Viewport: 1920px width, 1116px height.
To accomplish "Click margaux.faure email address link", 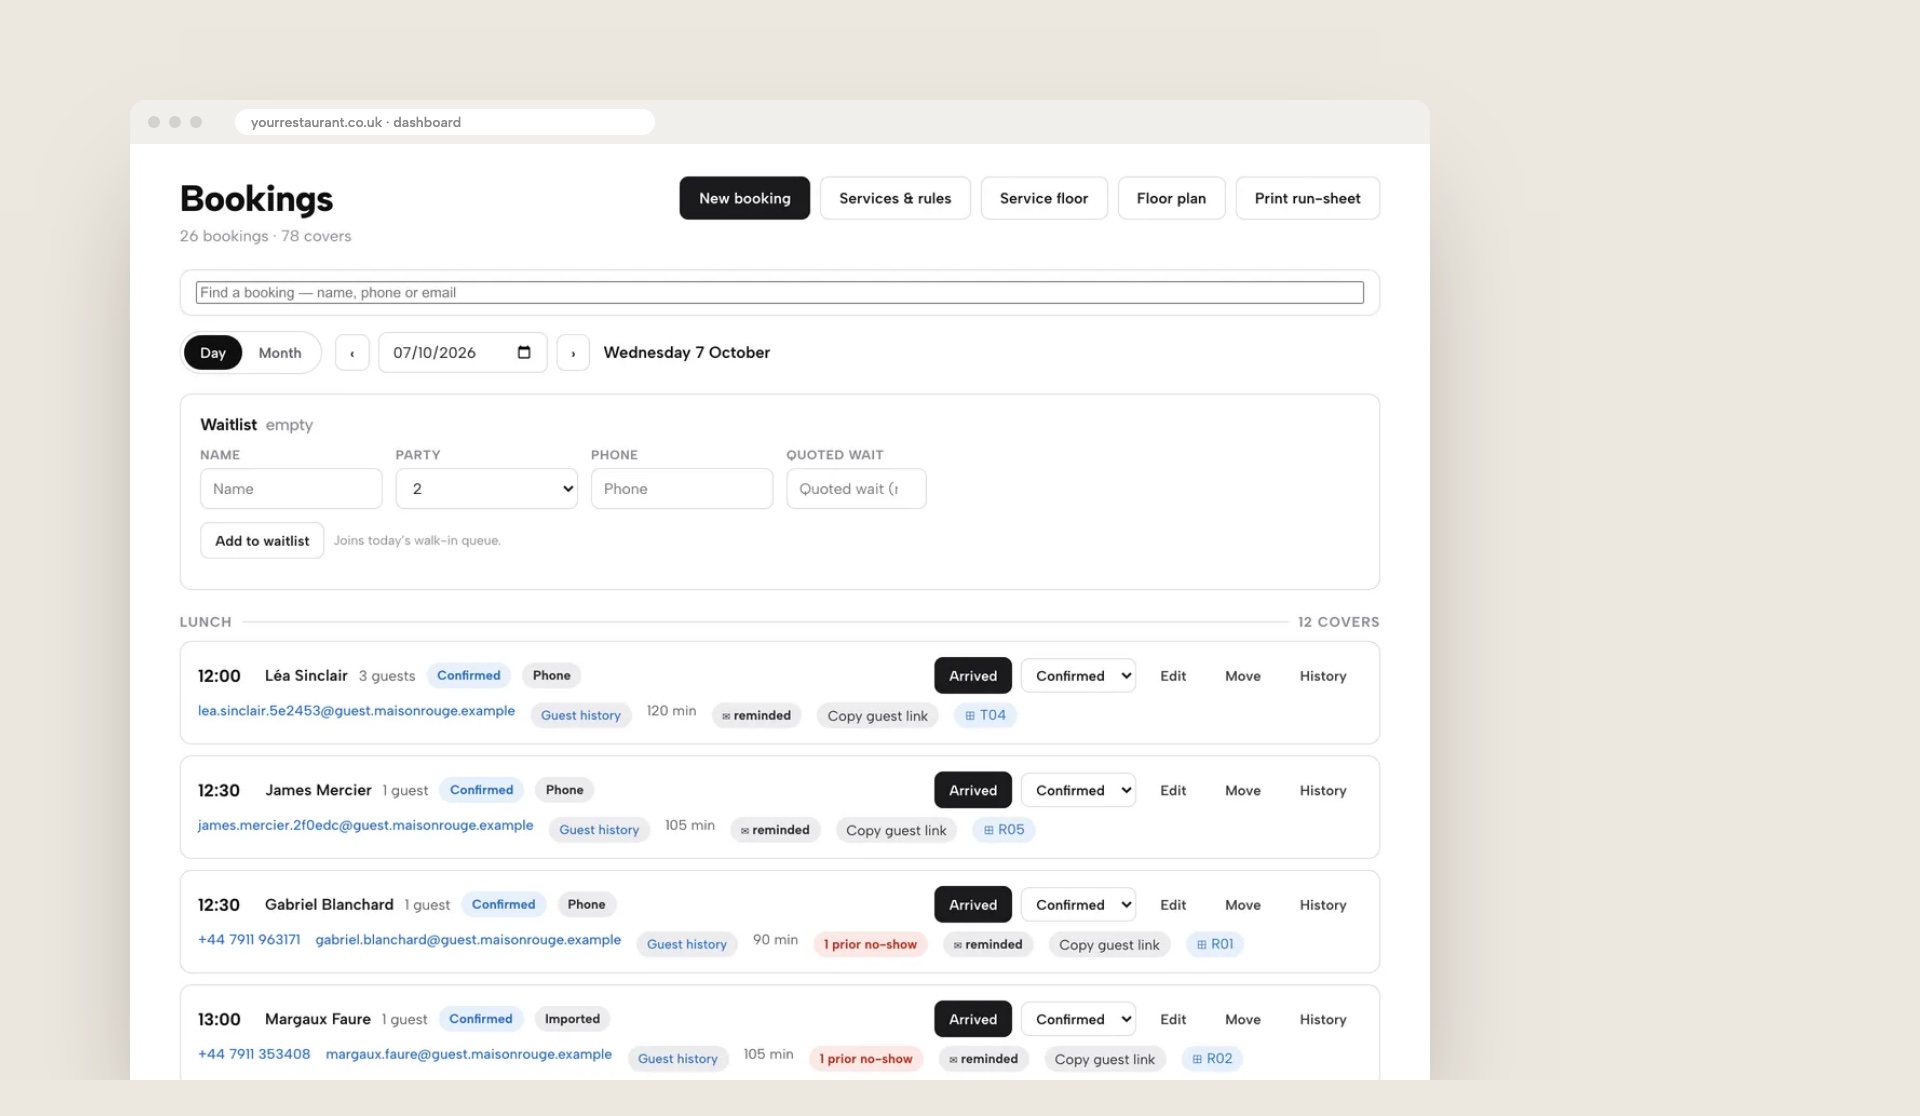I will pos(469,1054).
